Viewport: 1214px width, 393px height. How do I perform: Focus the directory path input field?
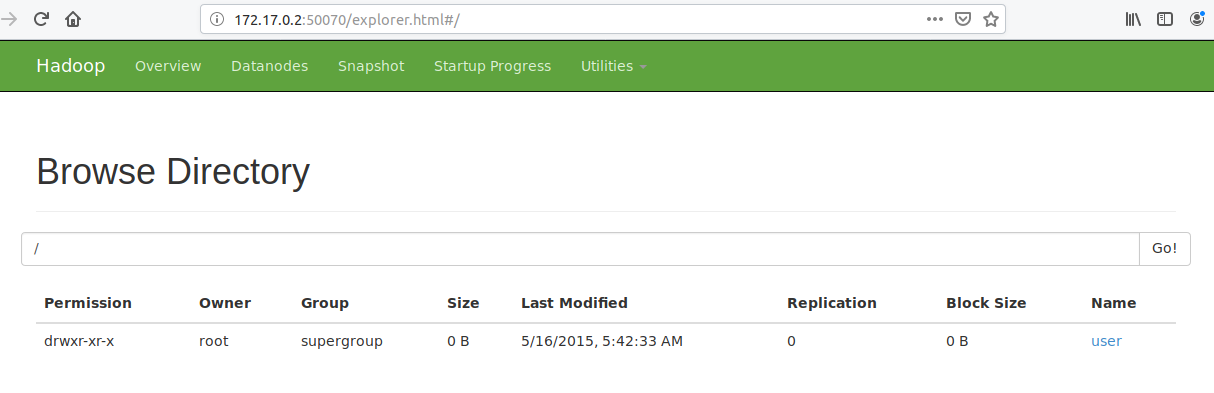tap(580, 249)
